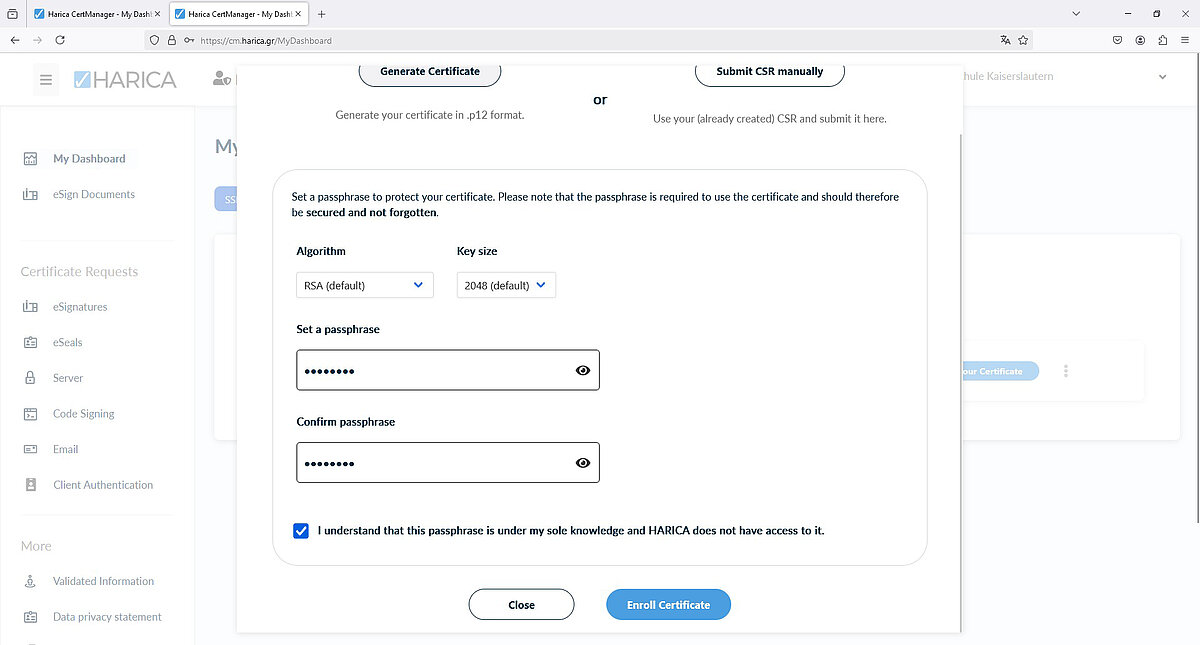Click the Close button in the dialog
Viewport: 1200px width, 645px height.
click(521, 605)
